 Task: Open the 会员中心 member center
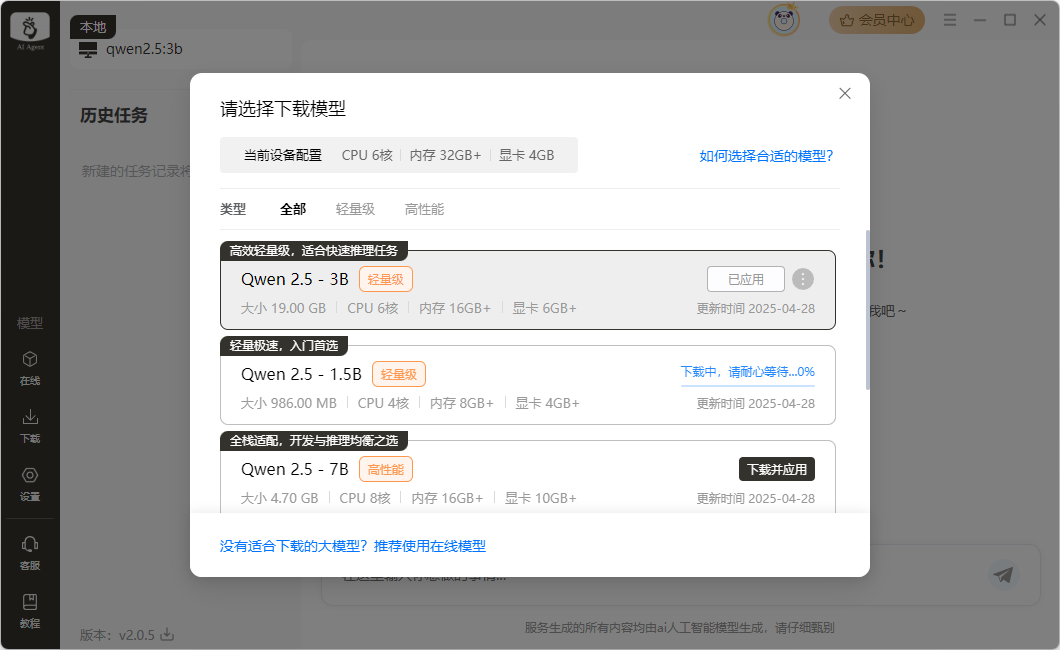pos(877,20)
